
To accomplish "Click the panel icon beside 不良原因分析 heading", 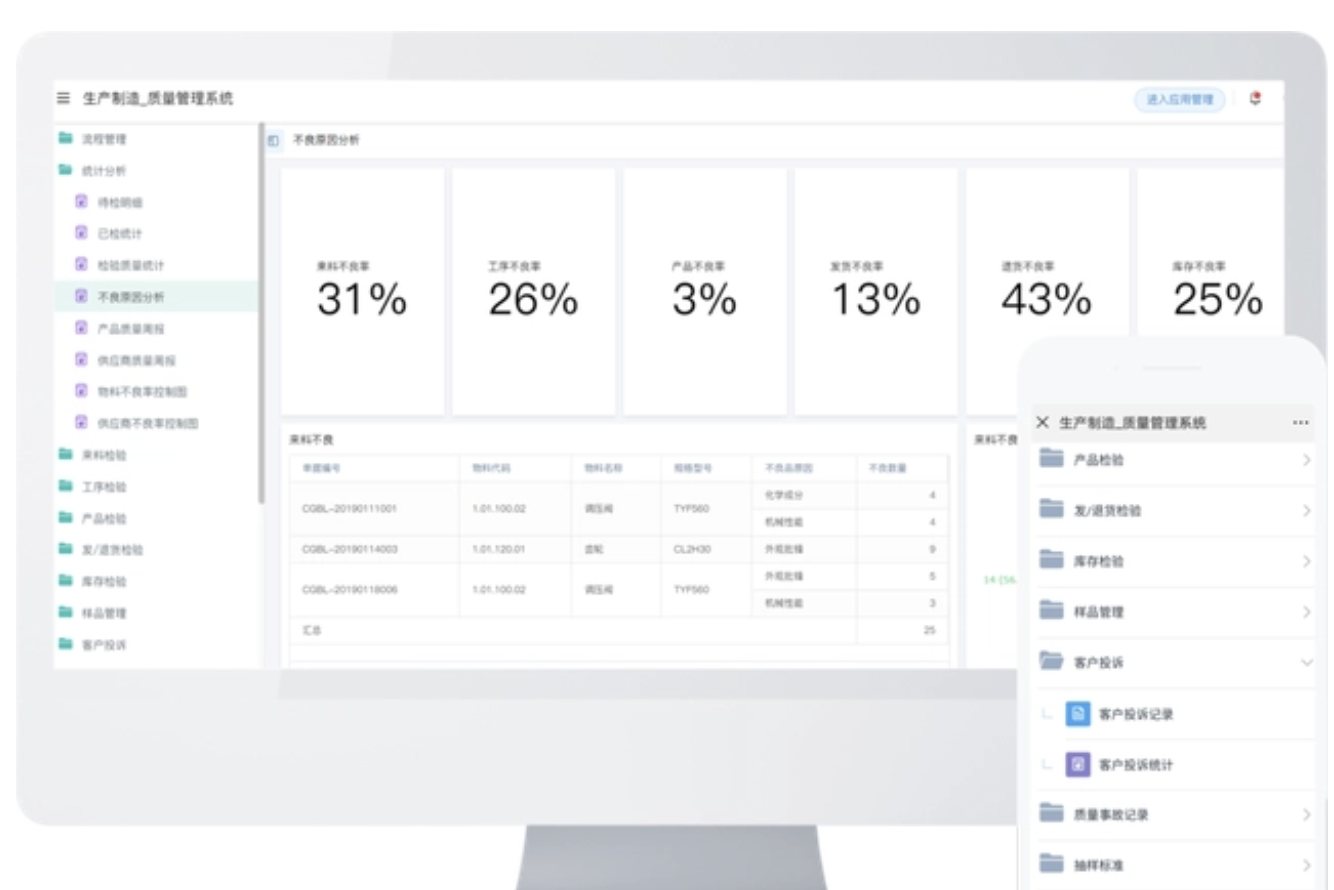I will pyautogui.click(x=273, y=141).
